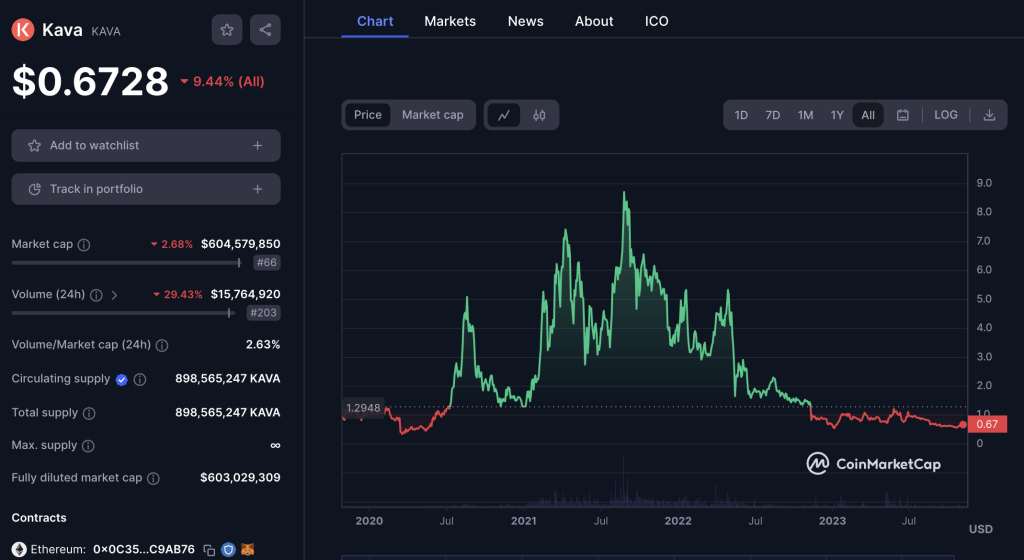Viewport: 1024px width, 560px height.
Task: Toggle the Market cap chart mode
Action: 432,115
